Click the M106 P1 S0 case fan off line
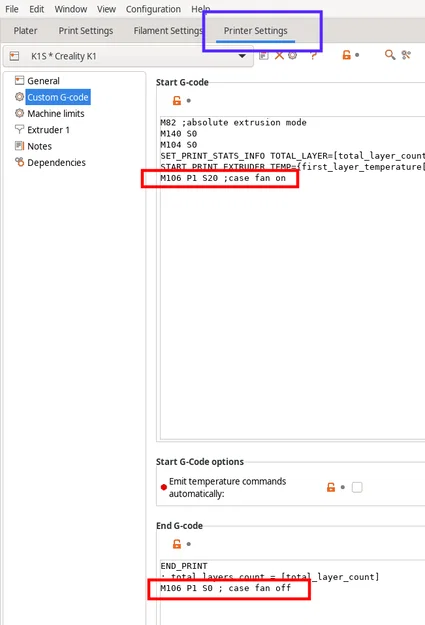 pos(225,588)
